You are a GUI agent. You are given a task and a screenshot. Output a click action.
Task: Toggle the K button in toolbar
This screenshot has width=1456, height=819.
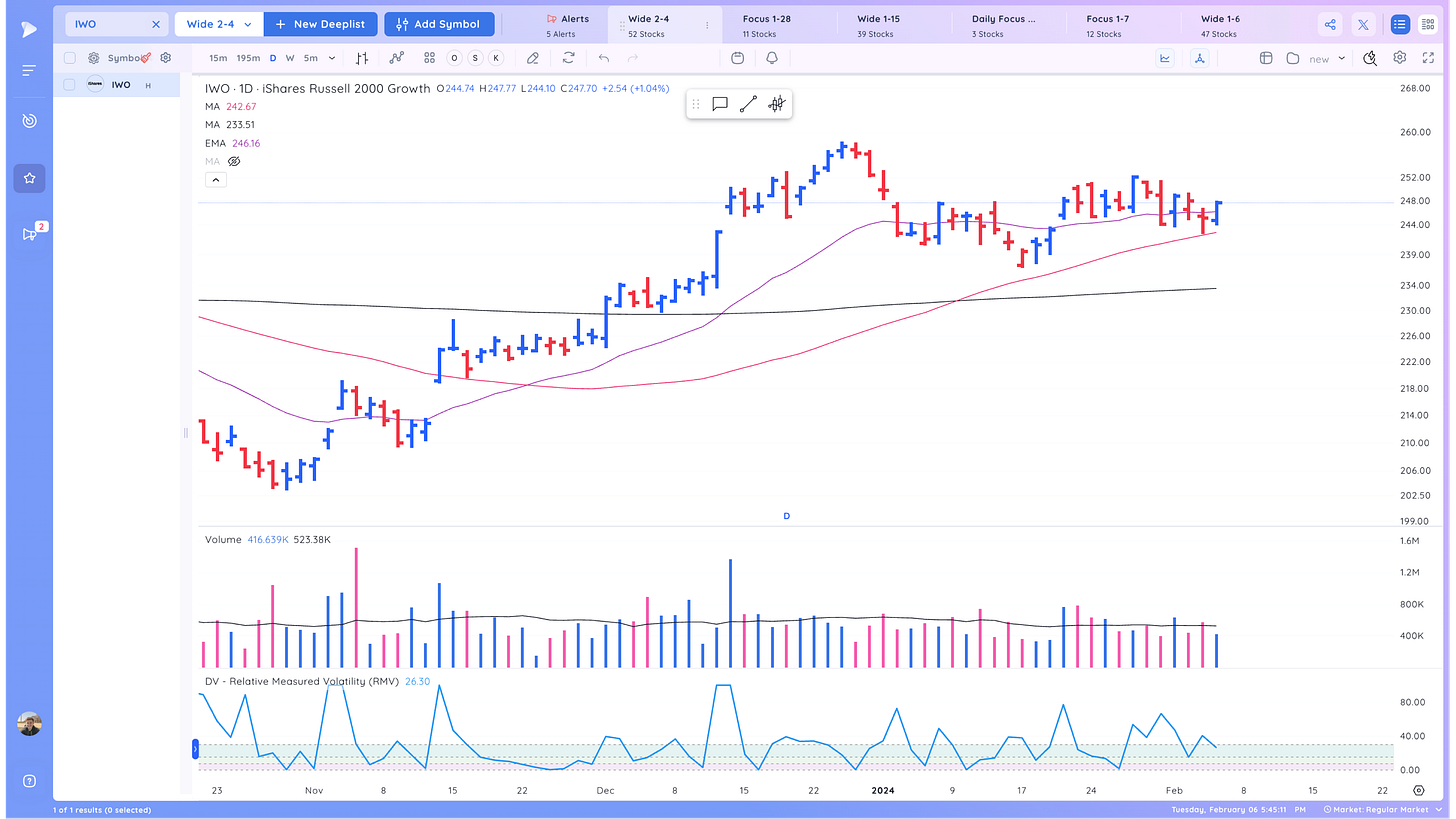point(495,58)
